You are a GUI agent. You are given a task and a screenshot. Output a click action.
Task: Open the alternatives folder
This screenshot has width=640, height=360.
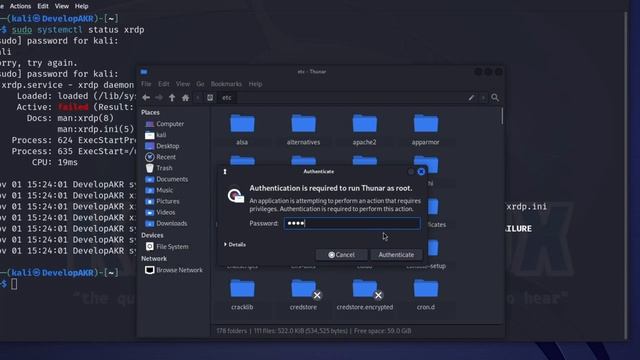[303, 130]
